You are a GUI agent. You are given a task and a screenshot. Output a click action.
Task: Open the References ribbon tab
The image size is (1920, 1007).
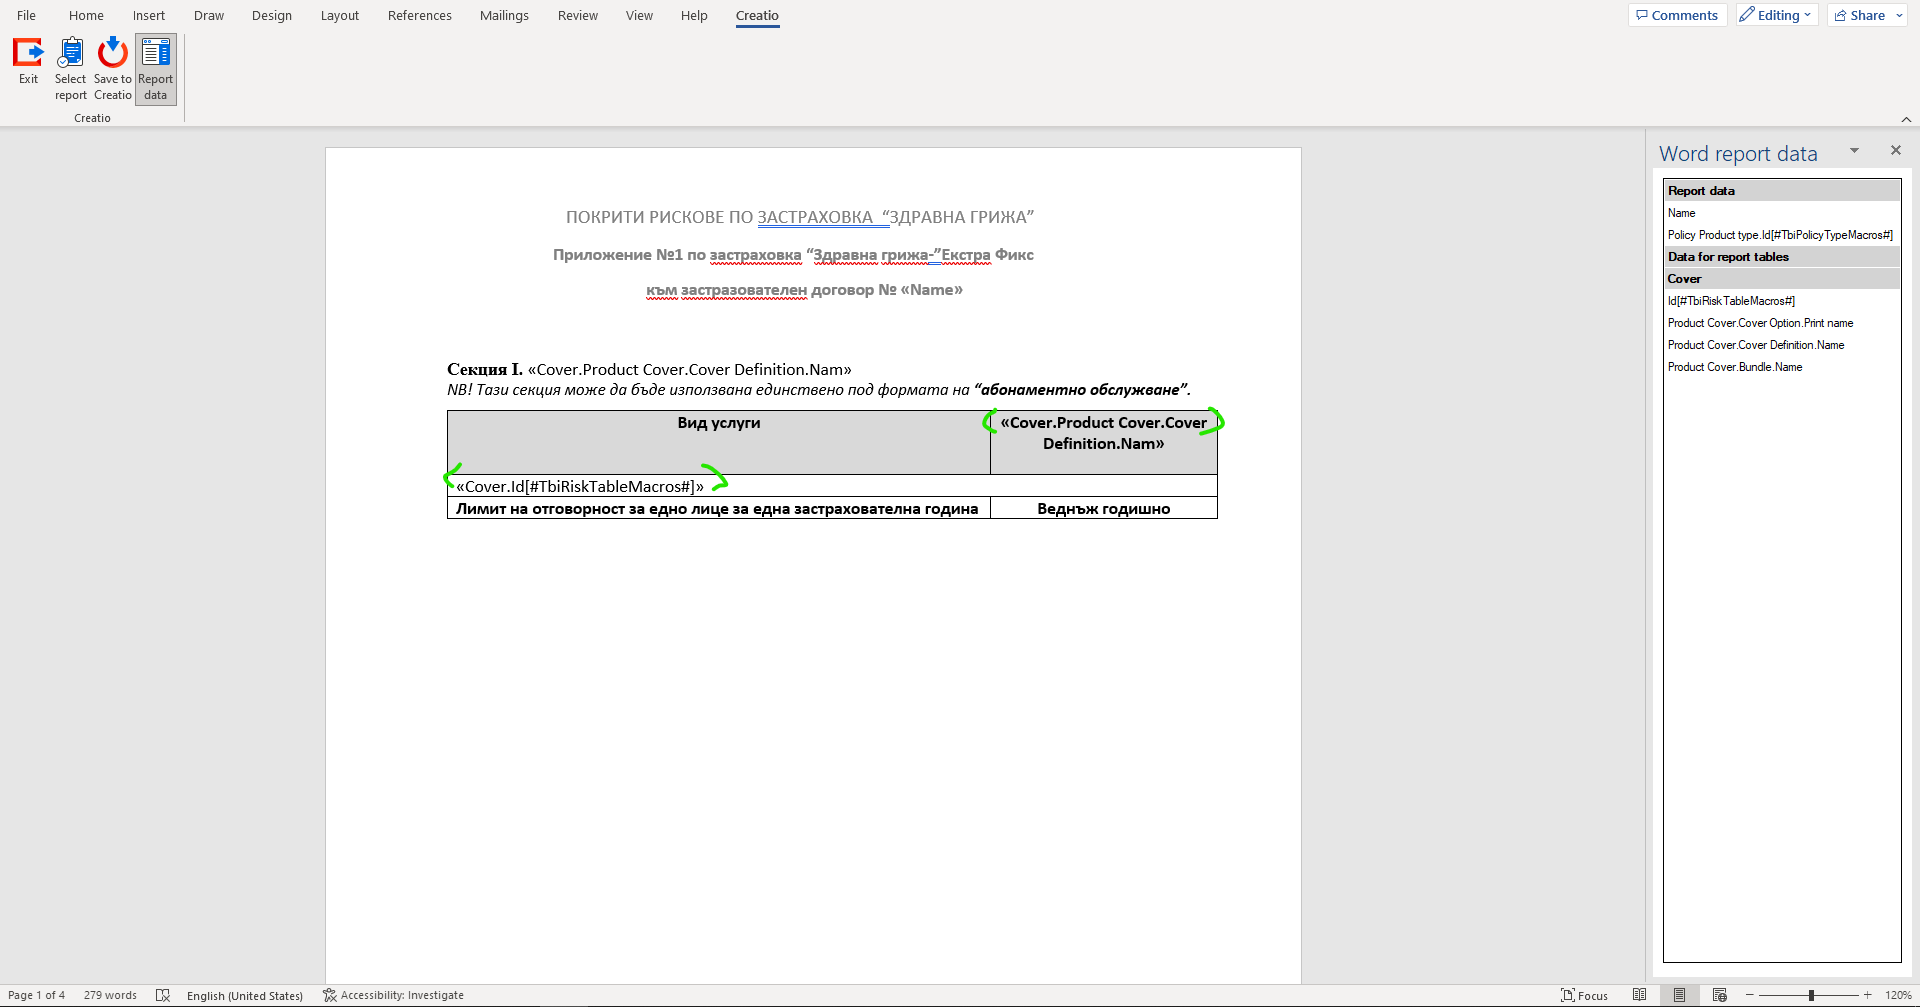point(419,15)
